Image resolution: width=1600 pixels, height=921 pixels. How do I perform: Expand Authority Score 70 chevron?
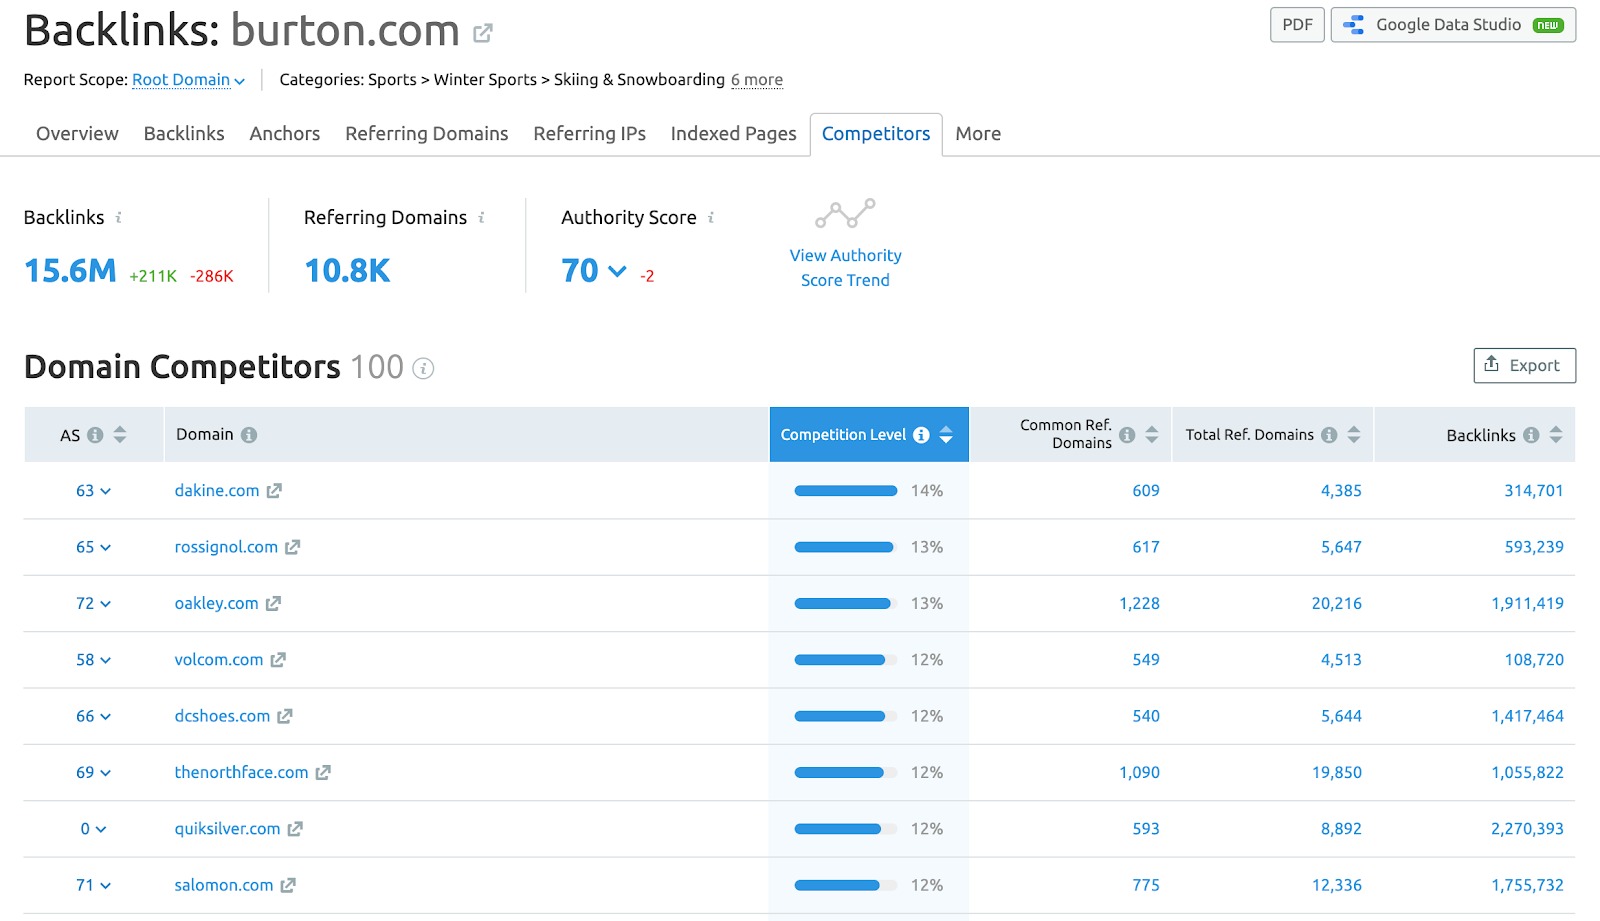617,271
